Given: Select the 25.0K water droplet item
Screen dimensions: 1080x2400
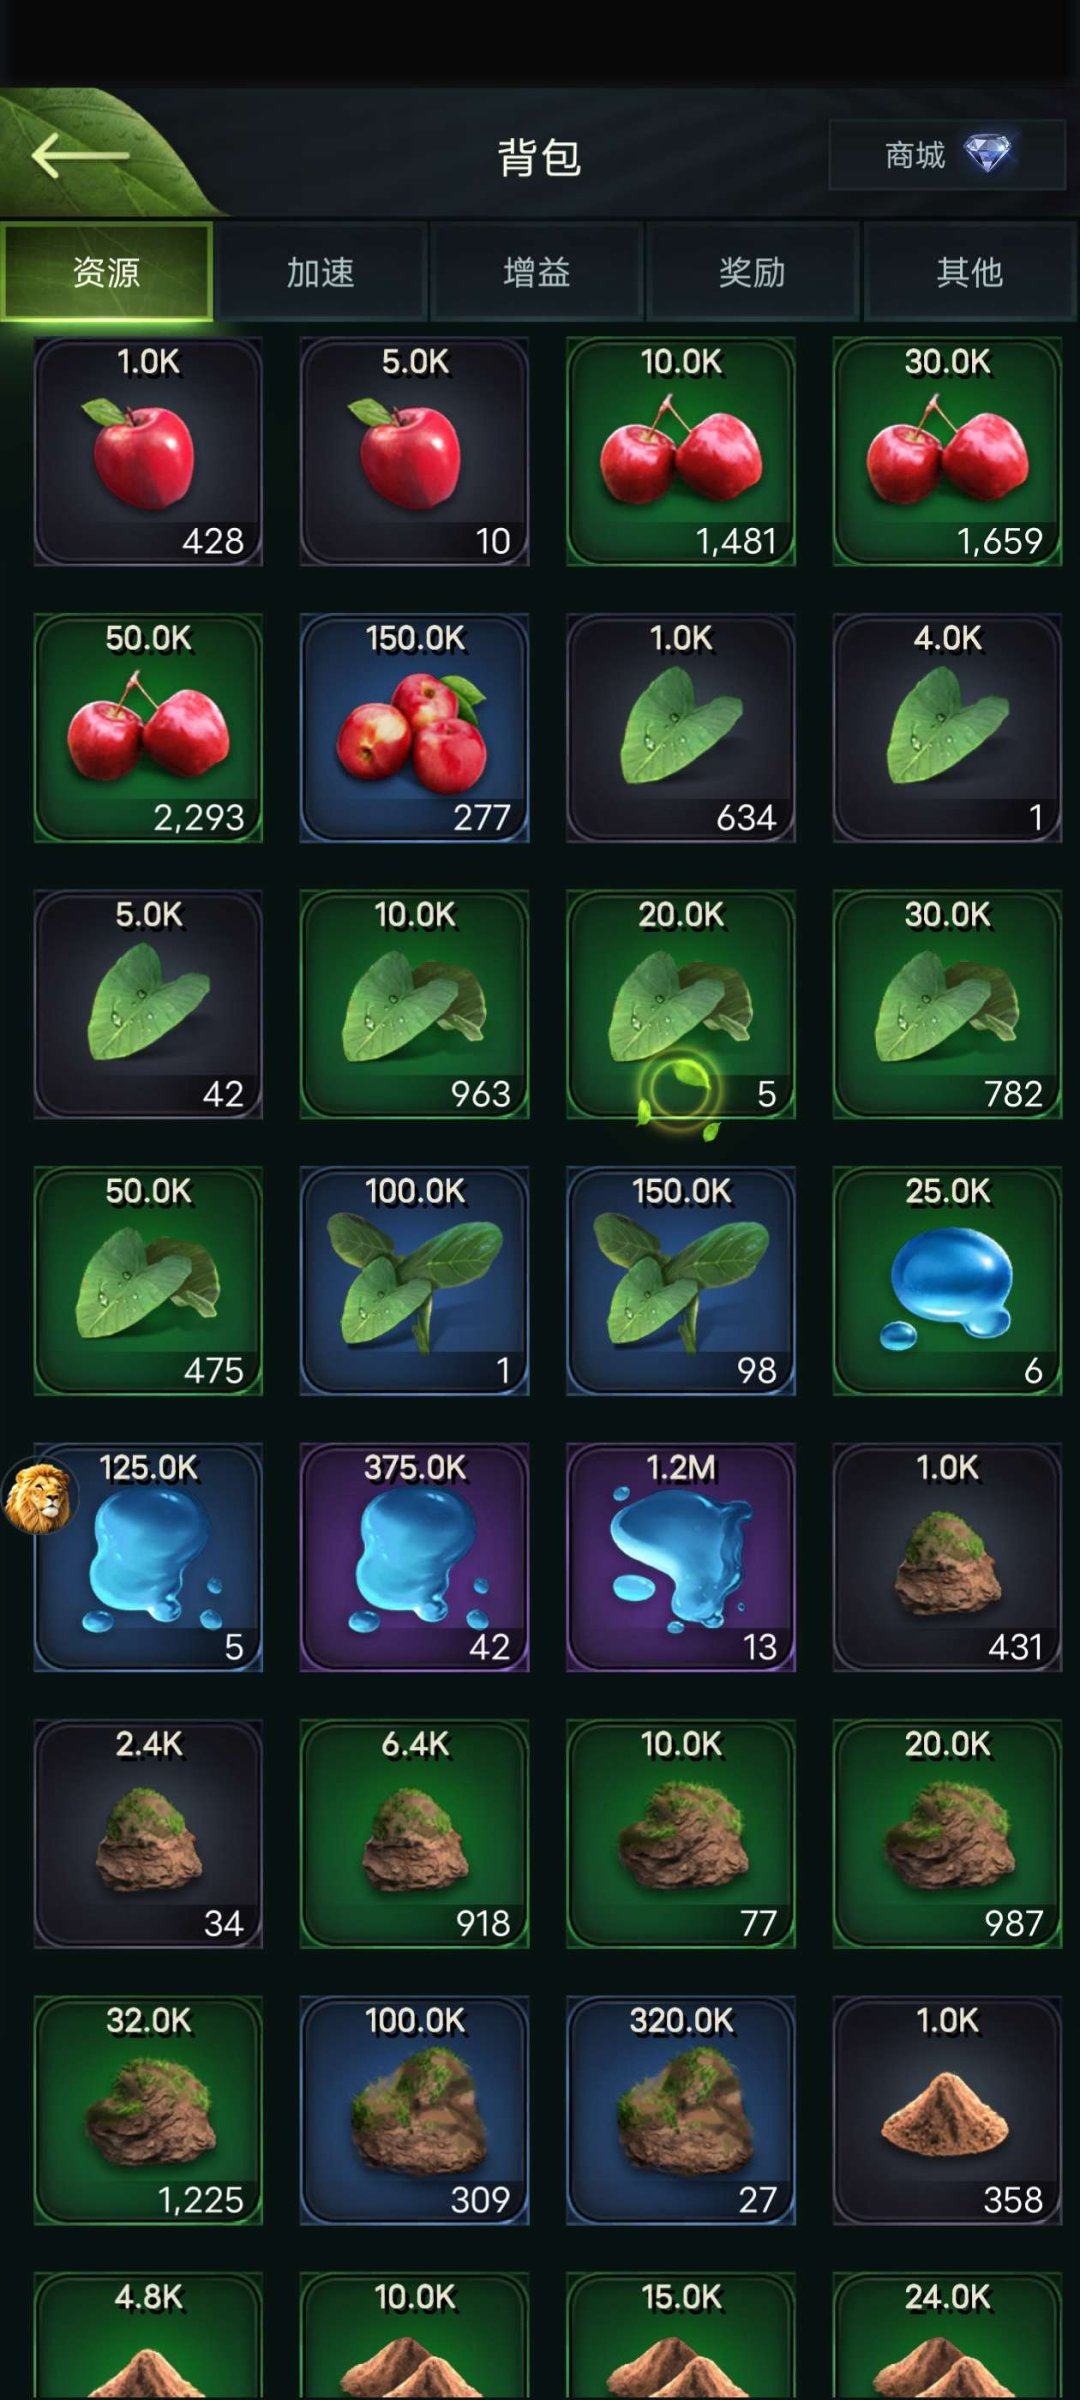Looking at the screenshot, I should click(947, 1281).
